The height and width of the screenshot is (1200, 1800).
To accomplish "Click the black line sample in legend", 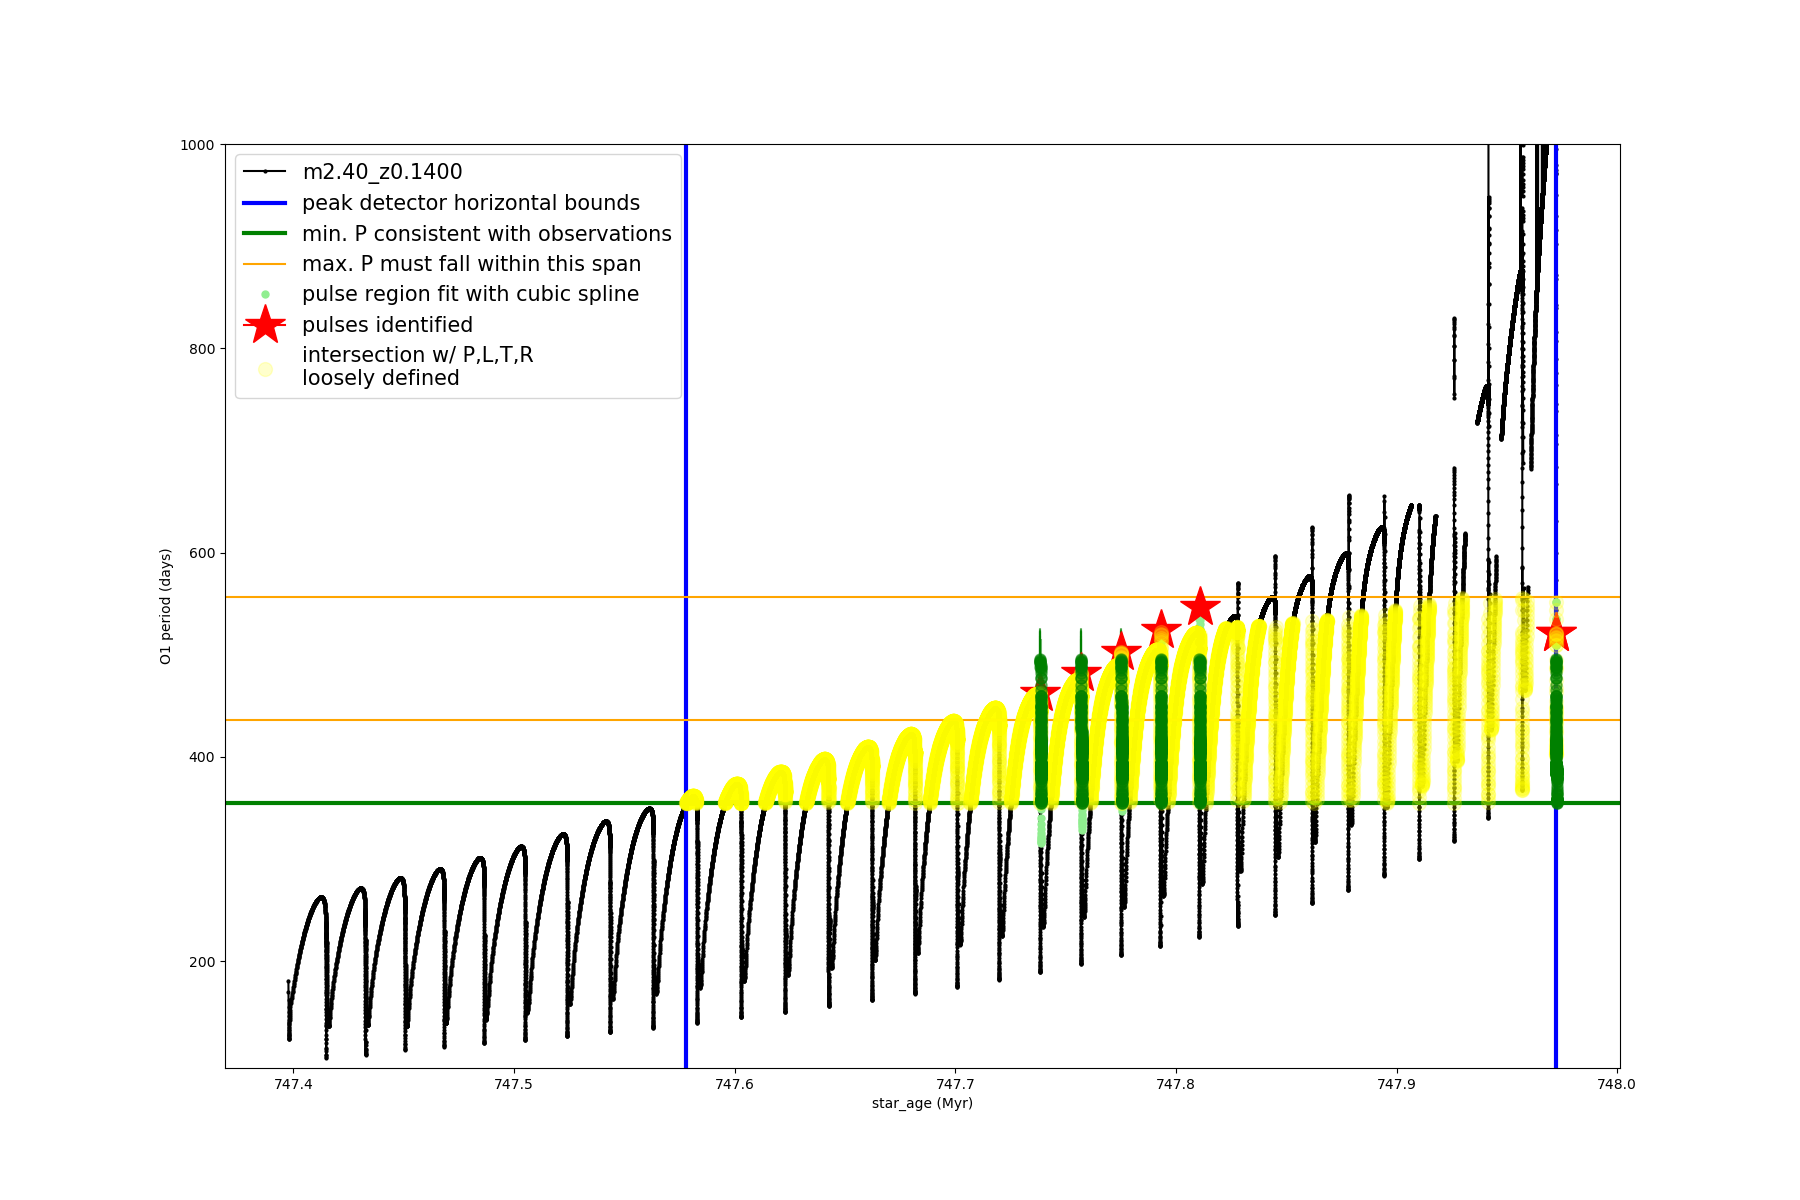I will pos(265,172).
